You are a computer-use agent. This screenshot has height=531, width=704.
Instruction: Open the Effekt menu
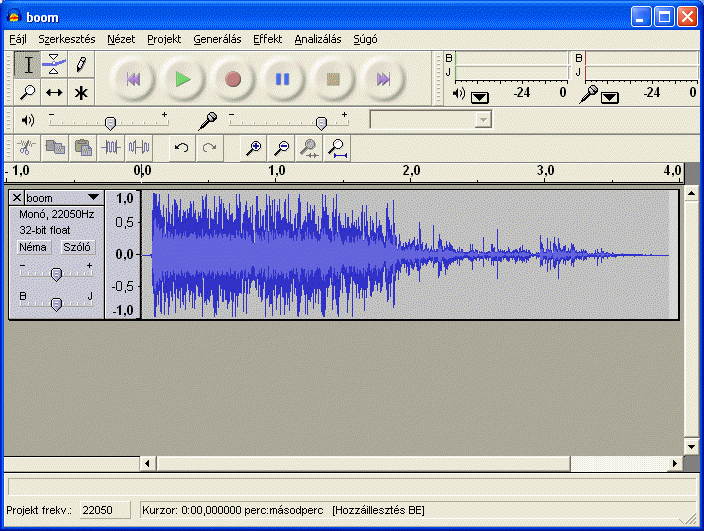(x=268, y=39)
